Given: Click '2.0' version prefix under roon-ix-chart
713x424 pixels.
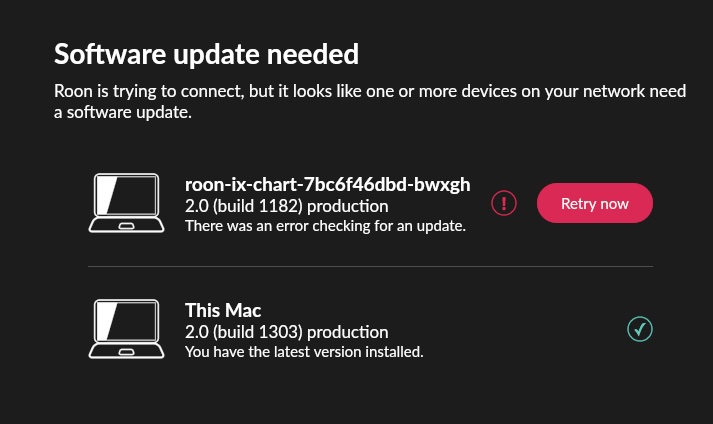Looking at the screenshot, I should 196,206.
